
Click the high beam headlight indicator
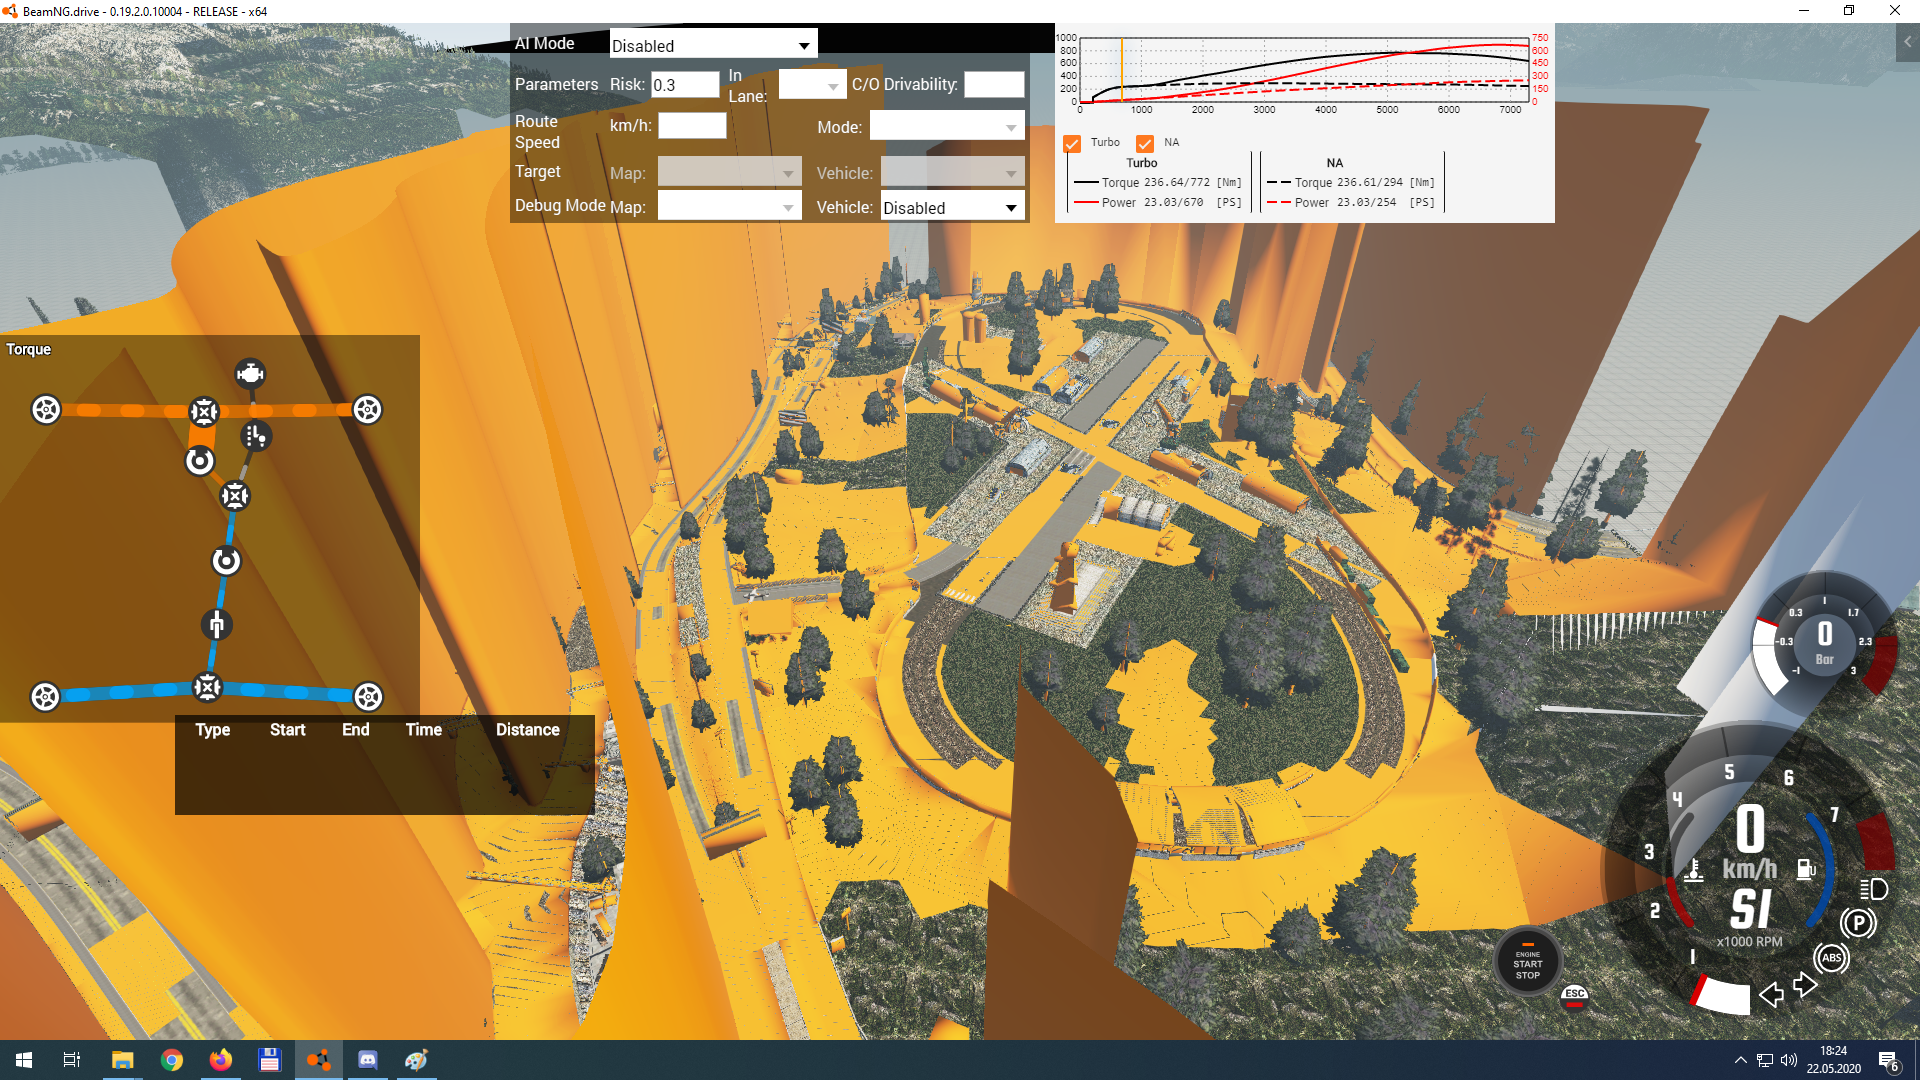pos(1873,889)
